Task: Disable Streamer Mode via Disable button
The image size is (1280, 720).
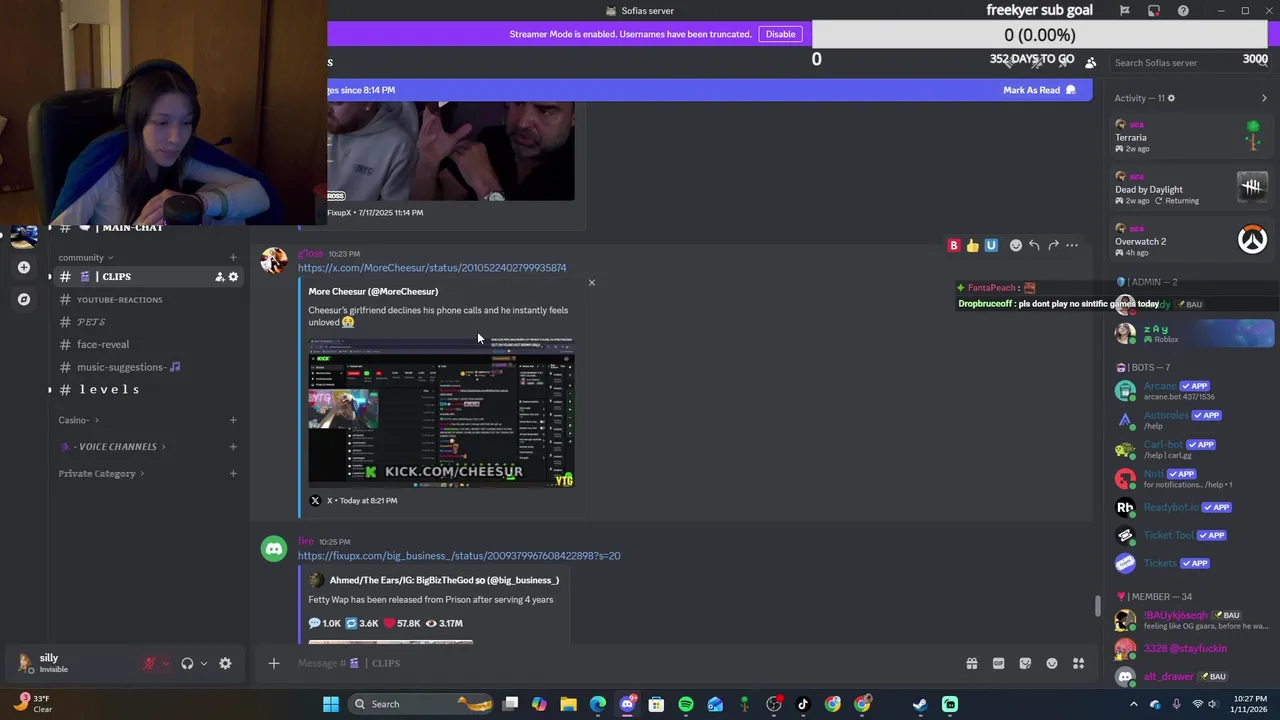Action: point(780,34)
